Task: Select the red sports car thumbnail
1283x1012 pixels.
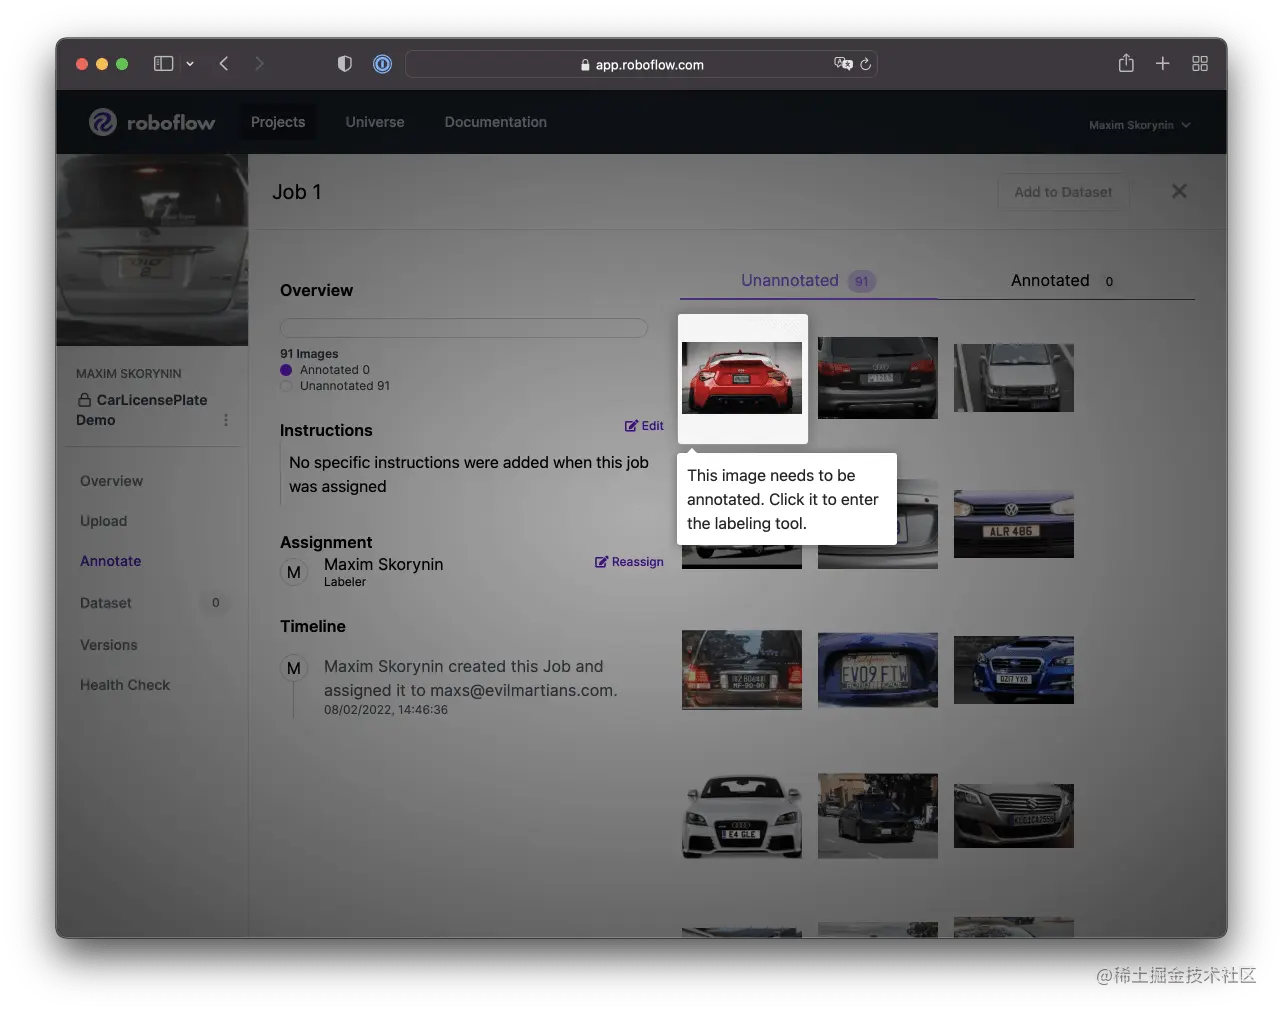Action: [x=742, y=378]
